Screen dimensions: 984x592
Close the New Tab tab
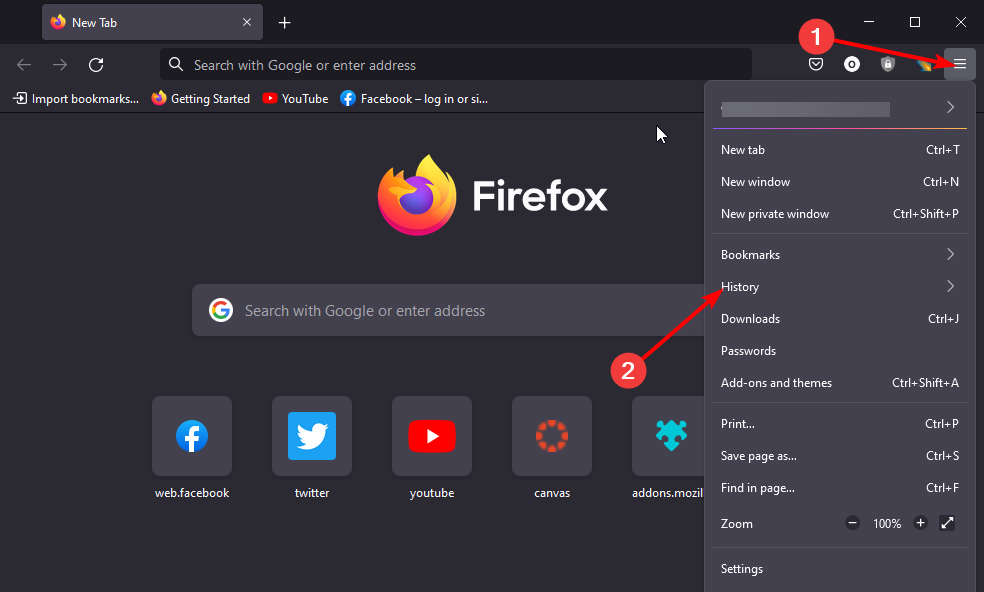(247, 22)
